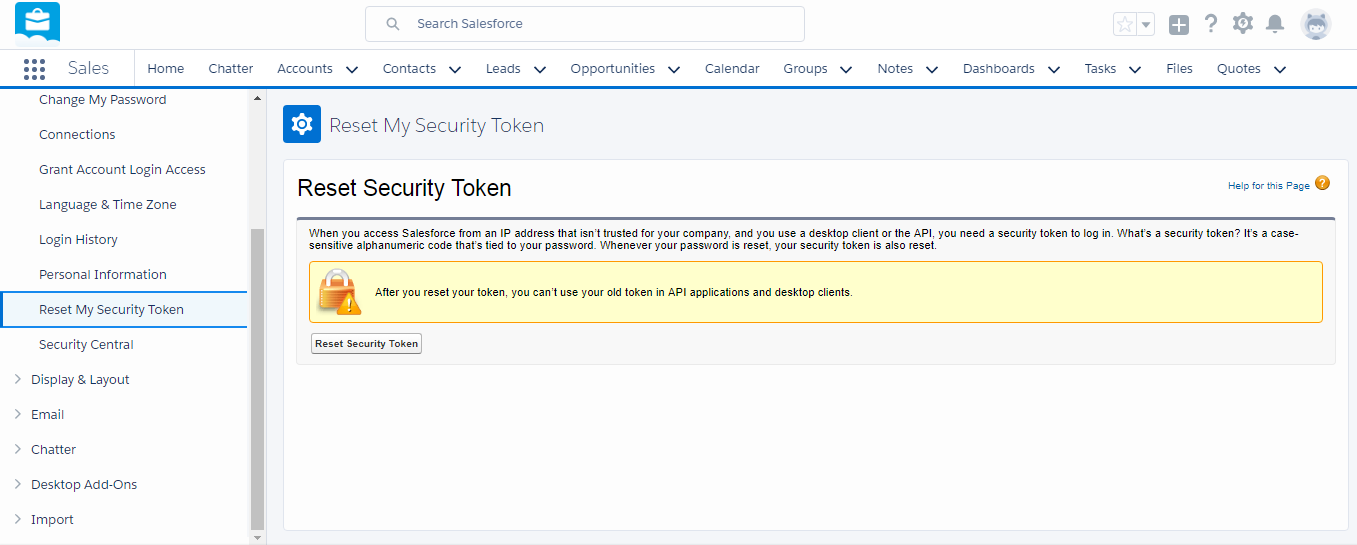Open the Opportunities tab dropdown chevron

point(674,69)
